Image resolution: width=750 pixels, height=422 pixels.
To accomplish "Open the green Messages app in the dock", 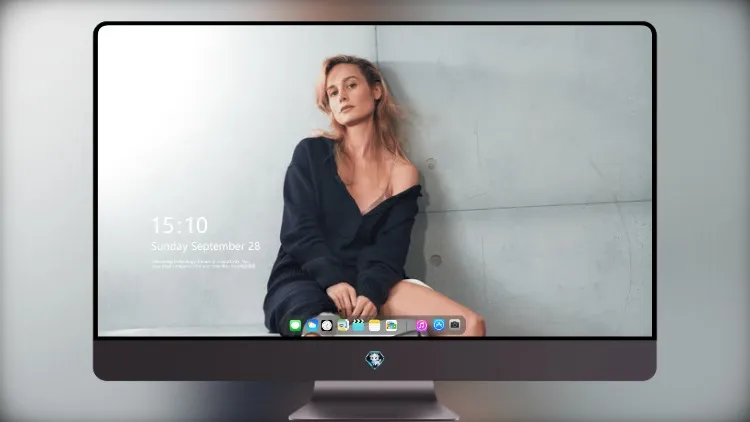I will click(x=295, y=326).
